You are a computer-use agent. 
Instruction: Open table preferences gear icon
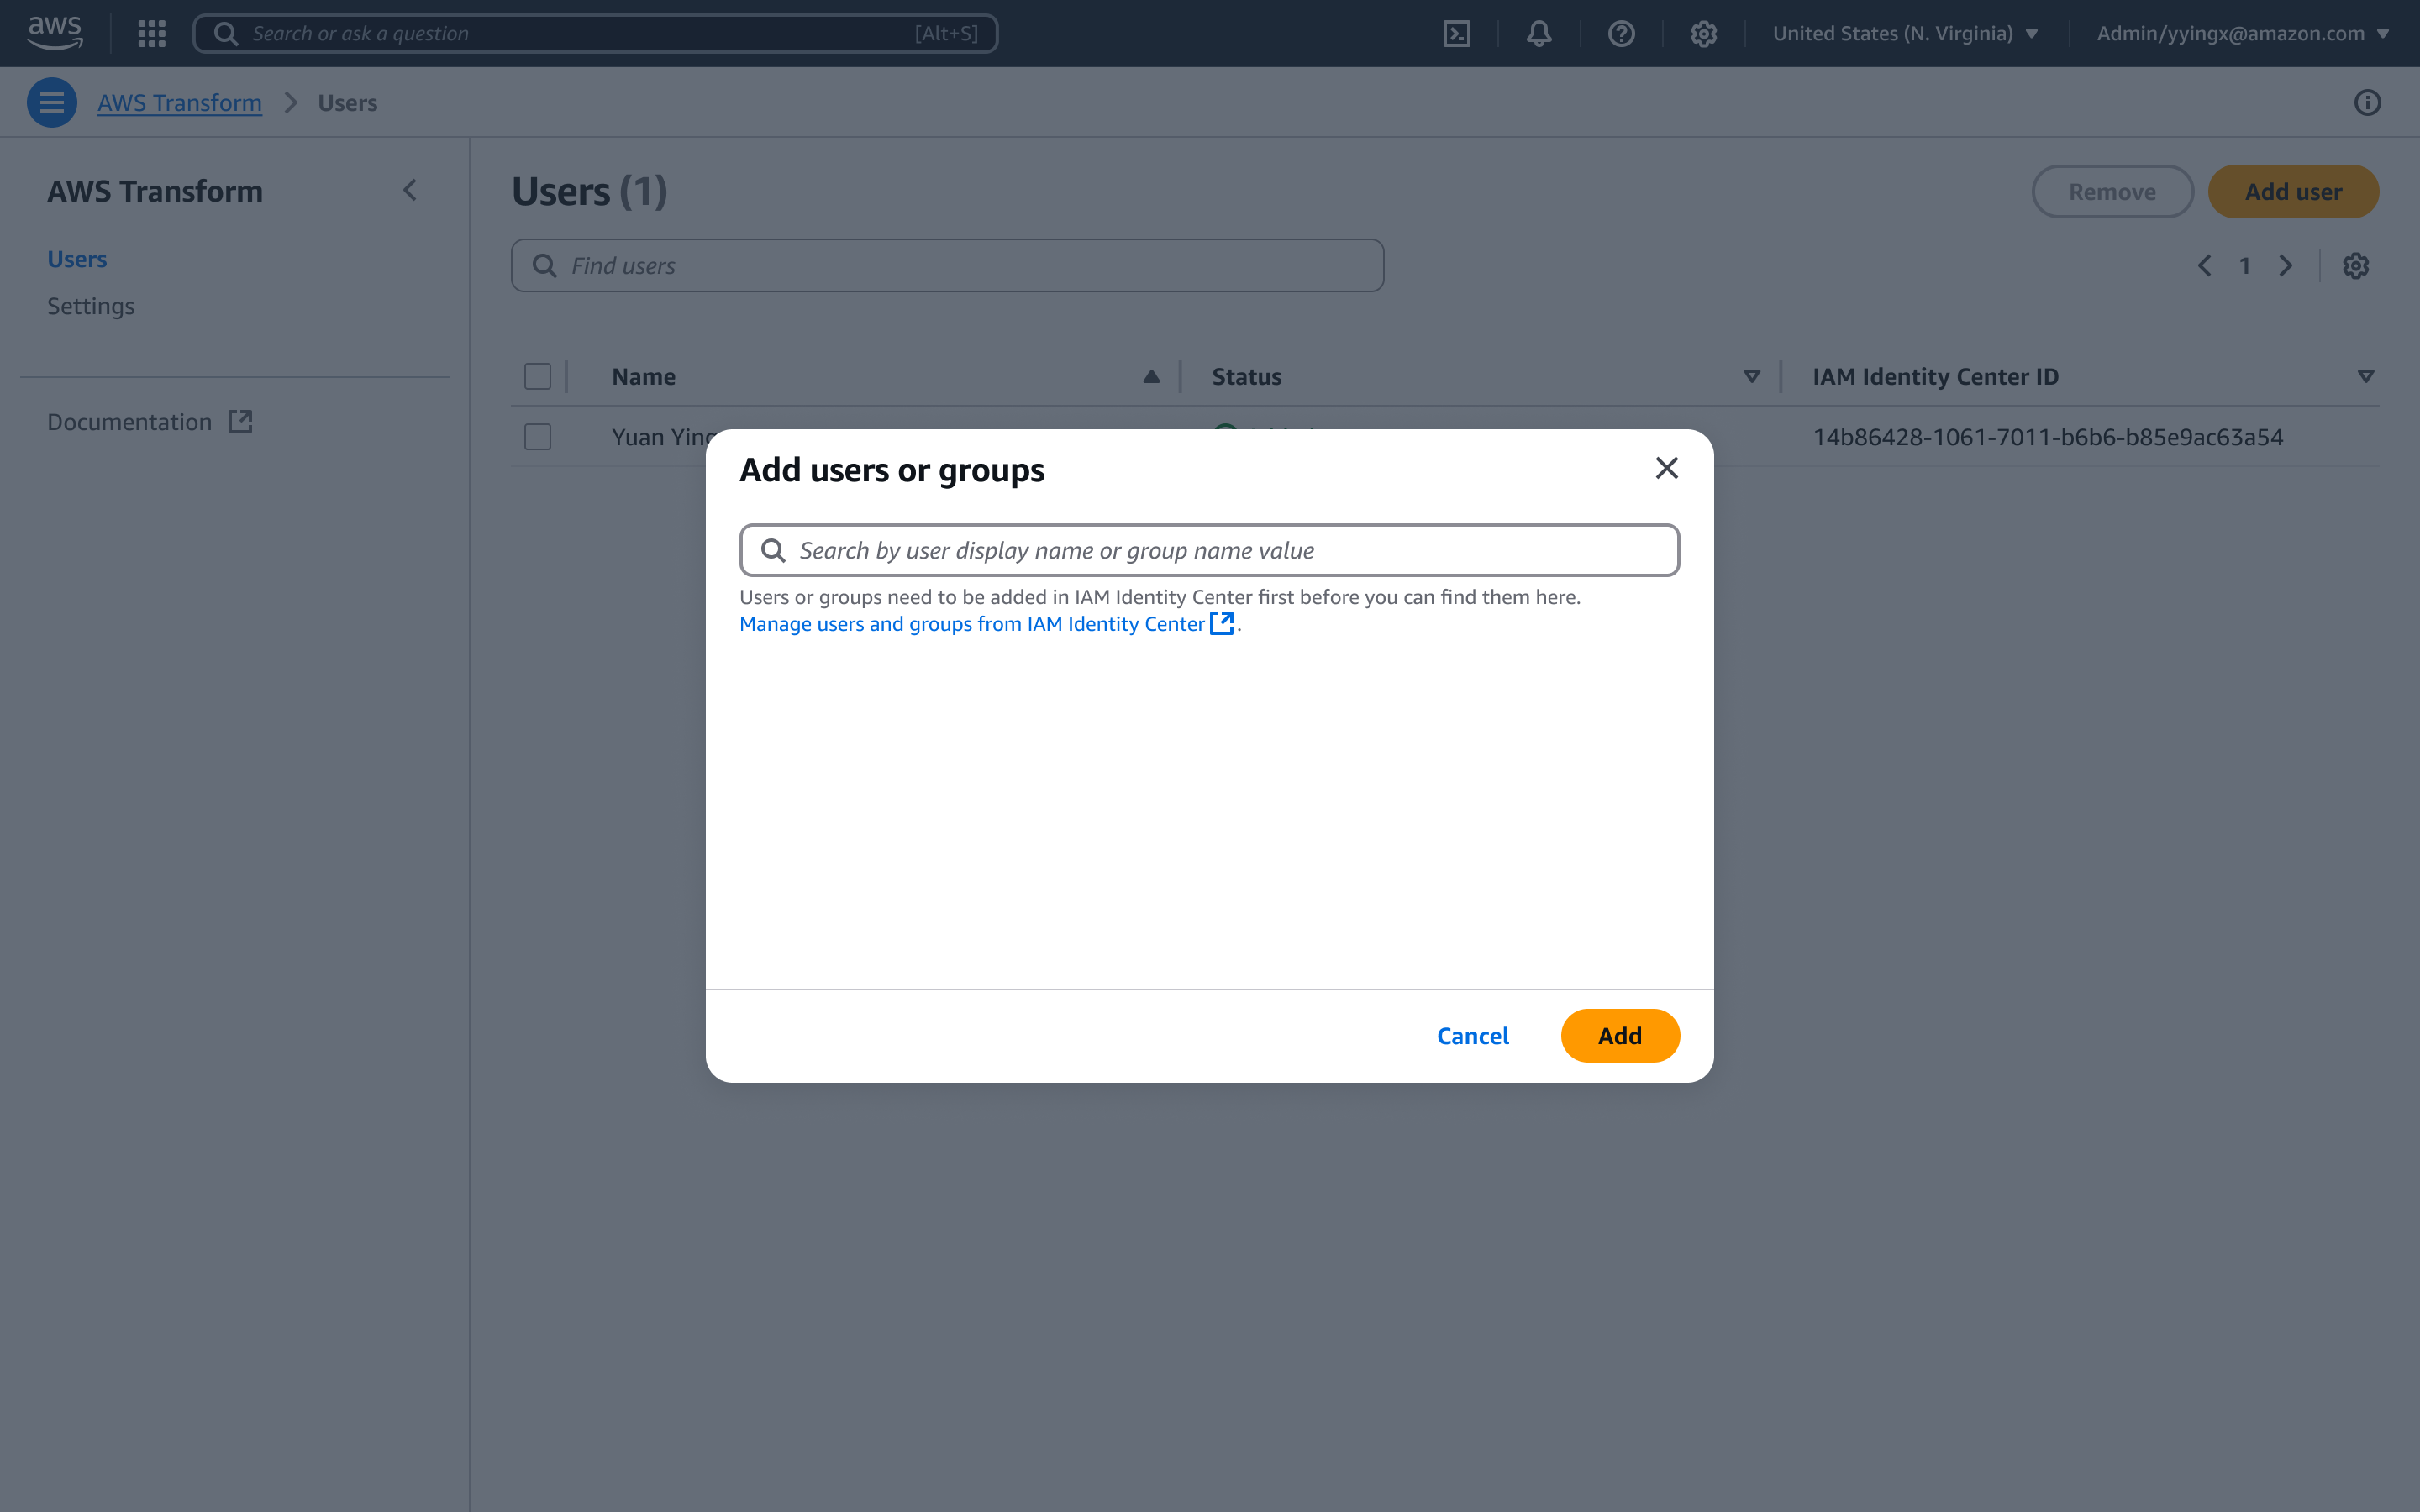2355,266
